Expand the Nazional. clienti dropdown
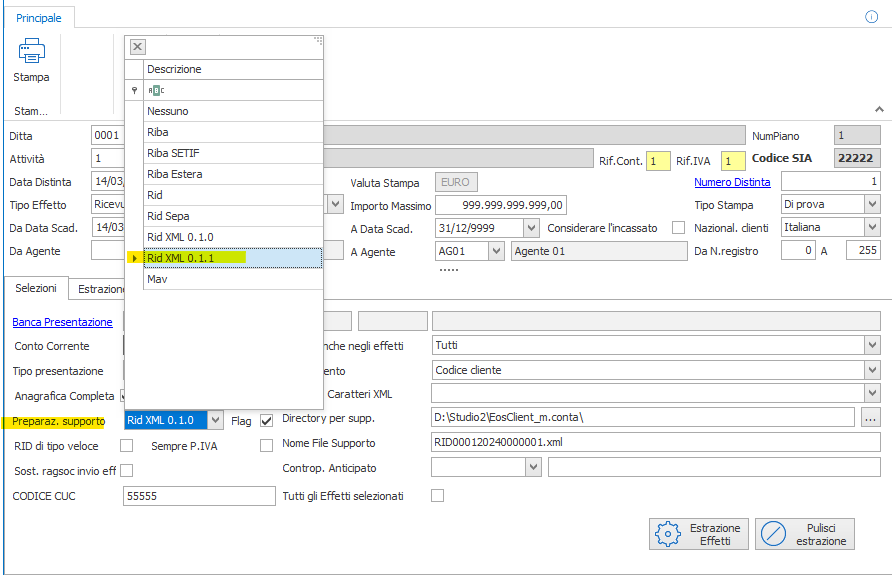 click(x=872, y=227)
